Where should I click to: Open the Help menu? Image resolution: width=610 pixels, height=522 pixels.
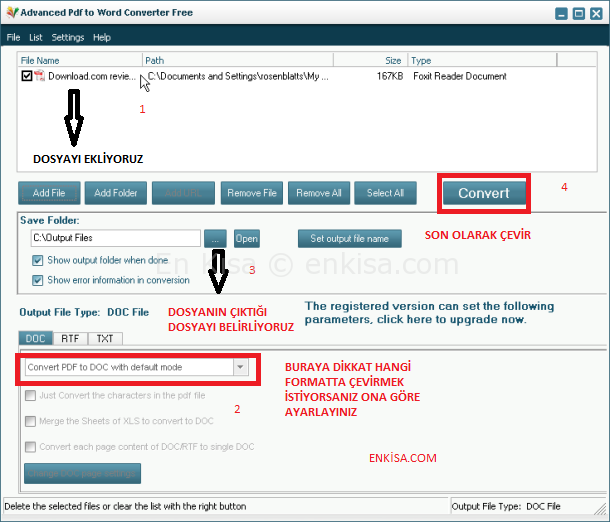click(102, 37)
